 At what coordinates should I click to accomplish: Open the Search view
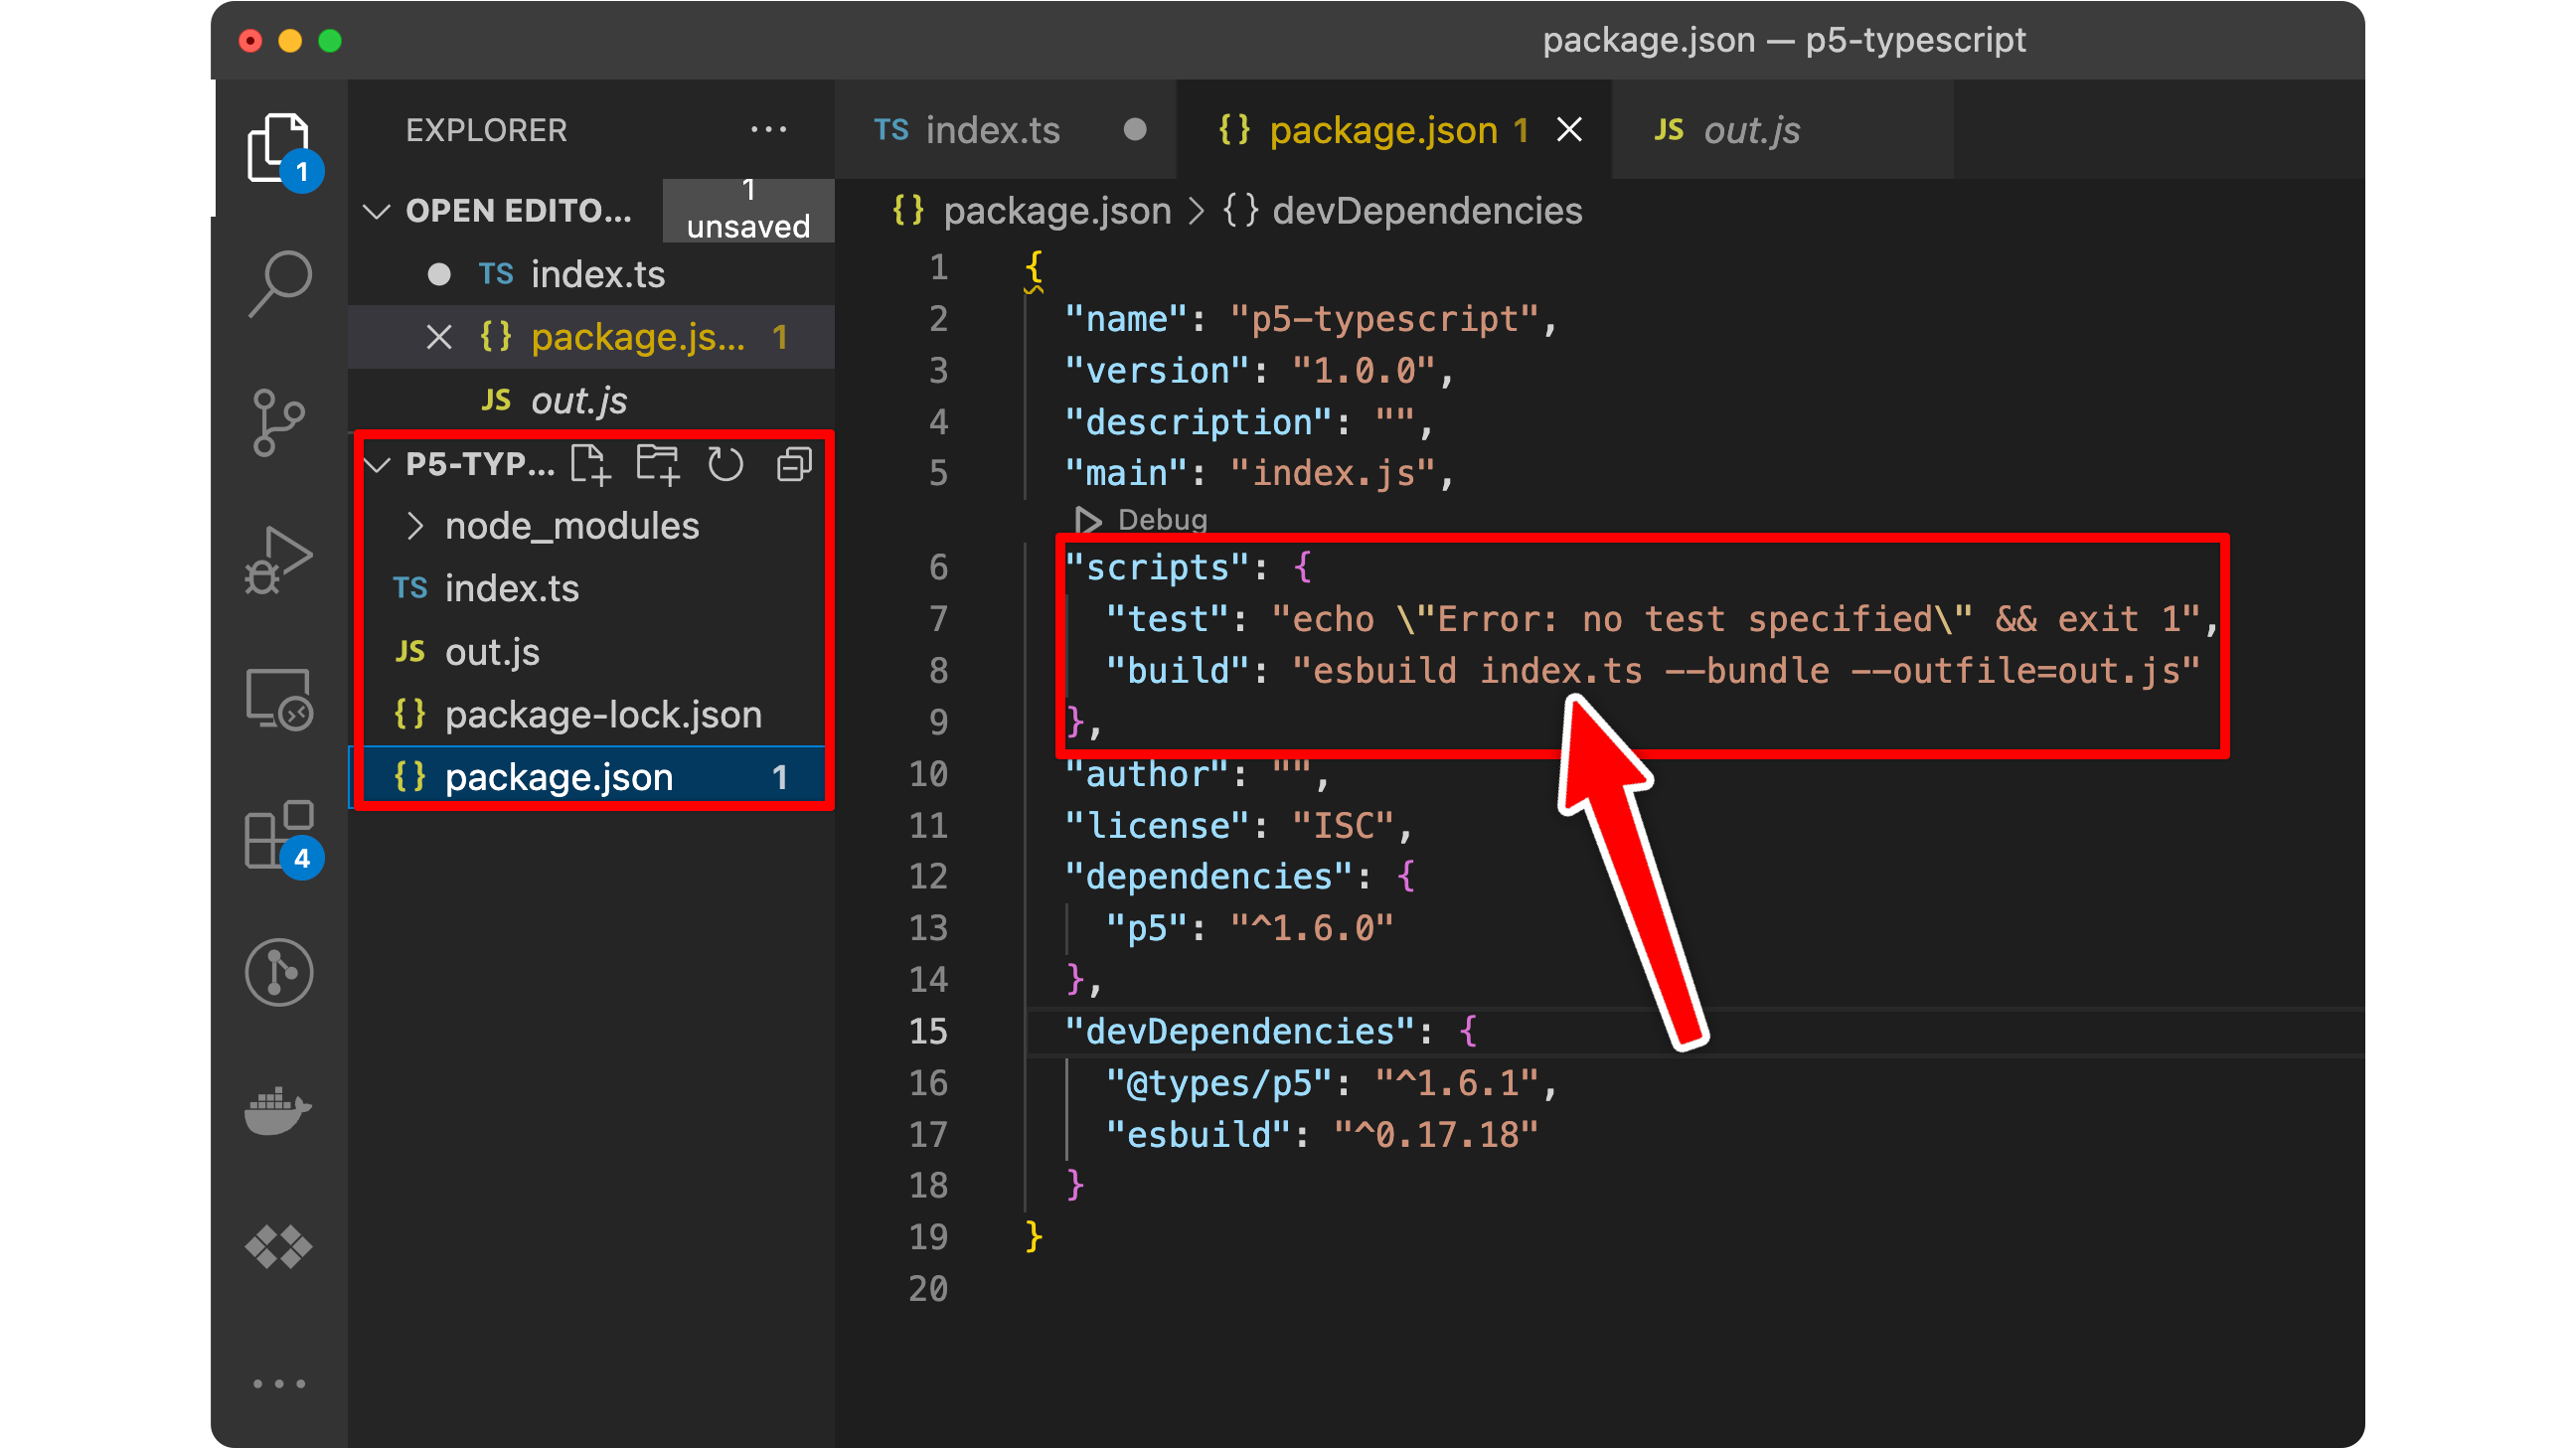280,284
